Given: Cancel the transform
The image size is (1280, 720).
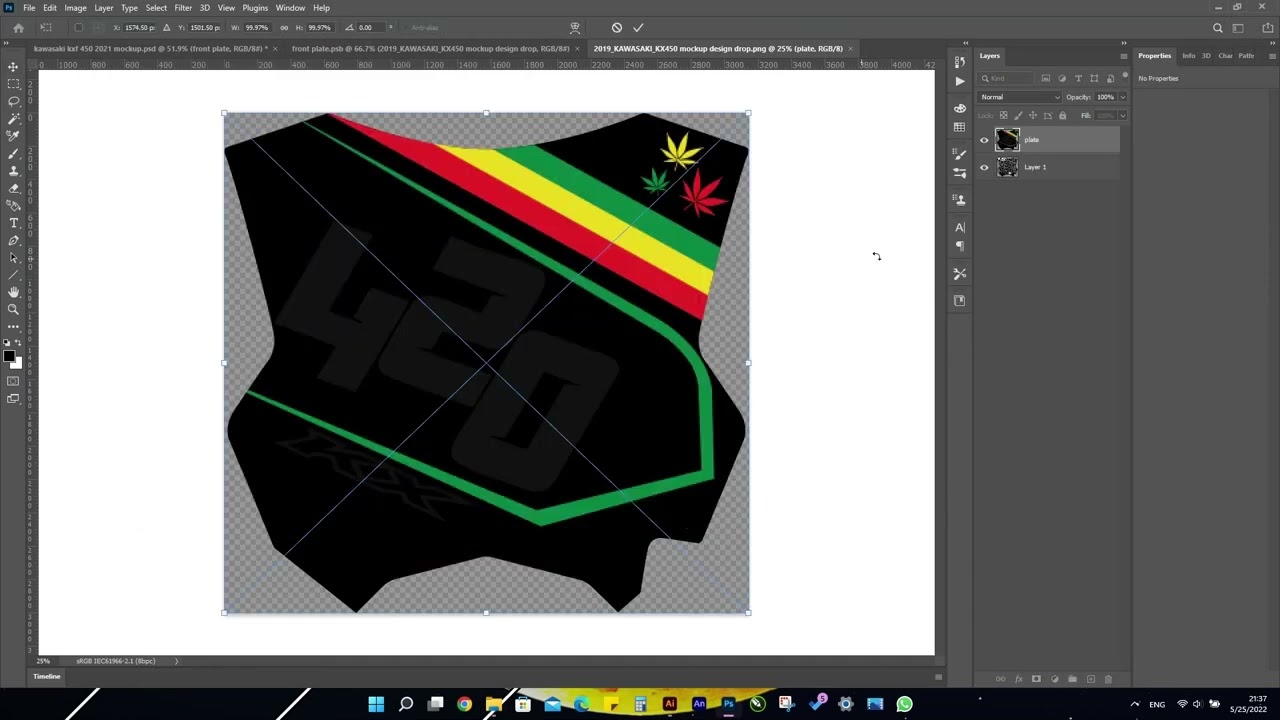Looking at the screenshot, I should (x=616, y=27).
